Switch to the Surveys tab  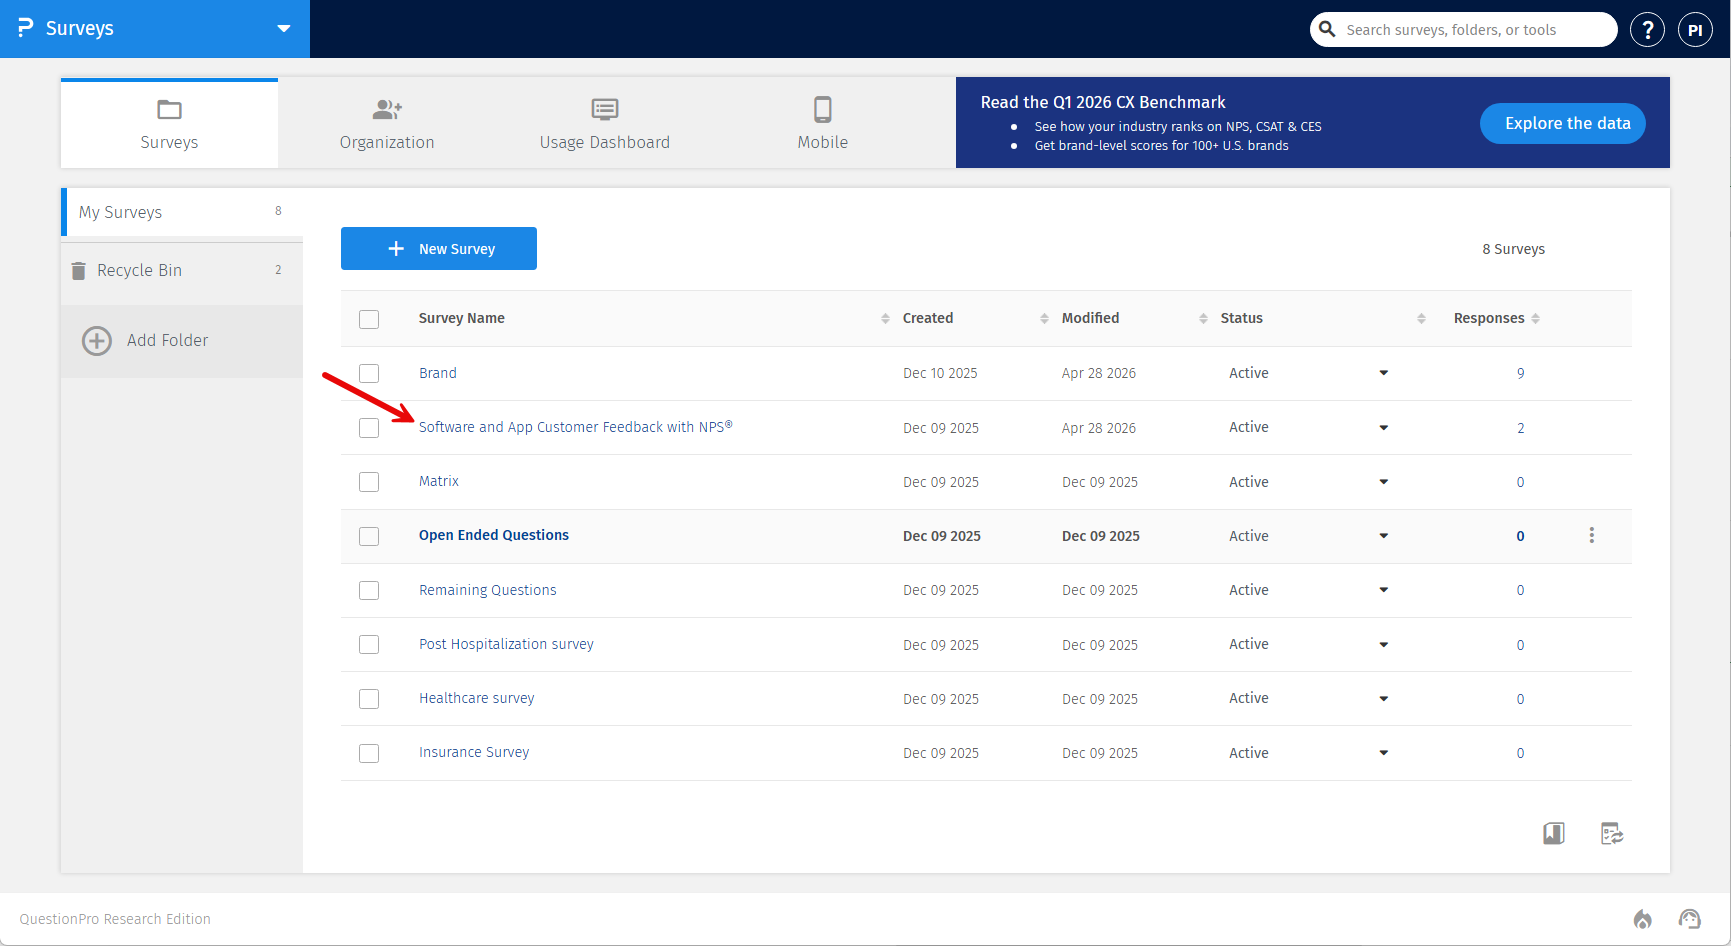(169, 124)
